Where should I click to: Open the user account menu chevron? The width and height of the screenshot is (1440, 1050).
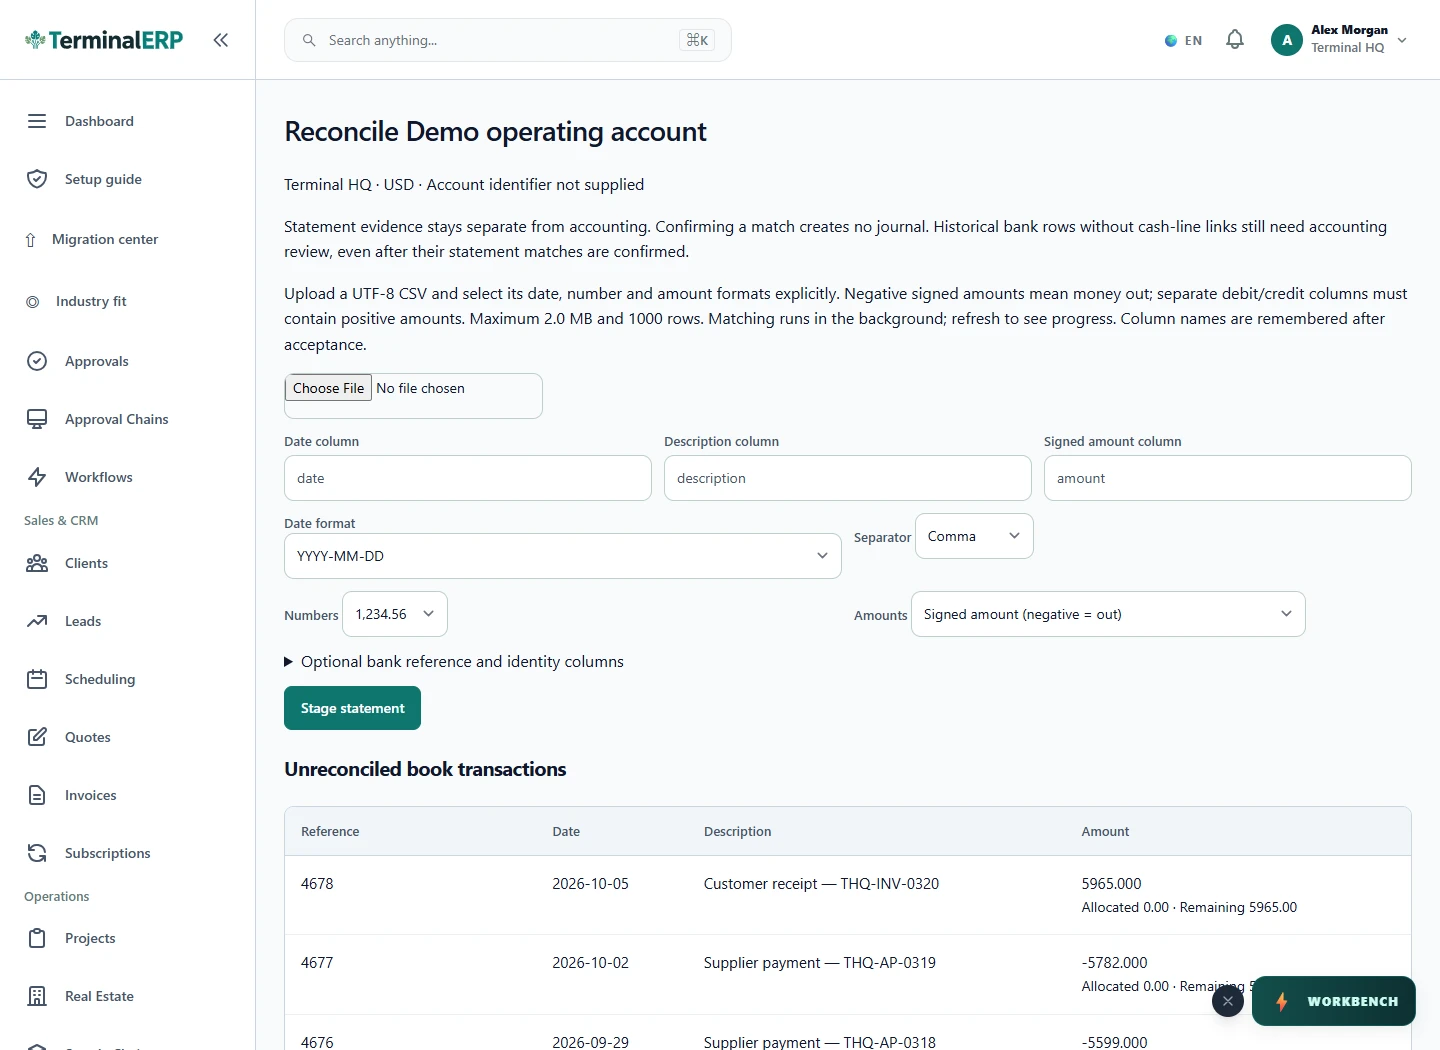[x=1402, y=40]
